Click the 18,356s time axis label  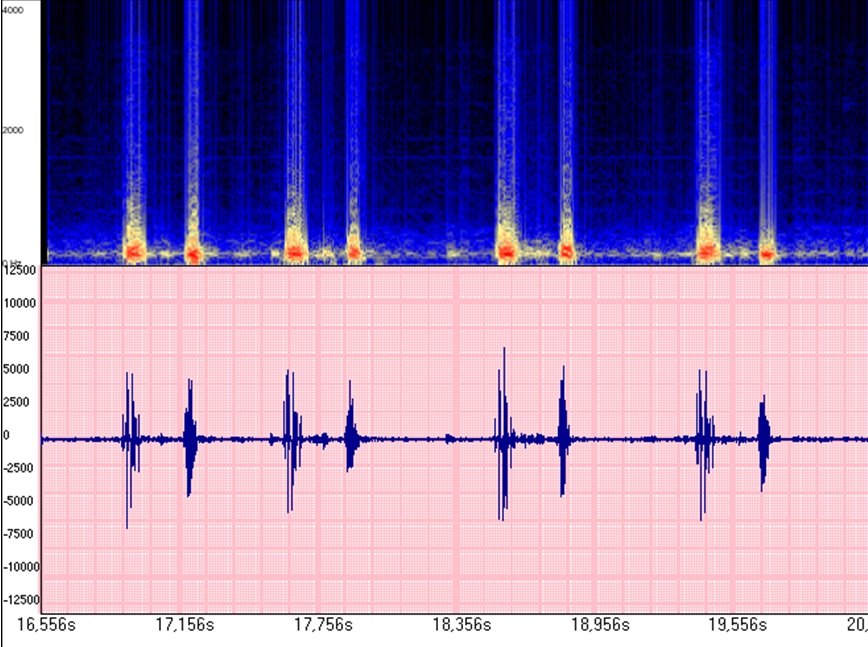click(462, 626)
